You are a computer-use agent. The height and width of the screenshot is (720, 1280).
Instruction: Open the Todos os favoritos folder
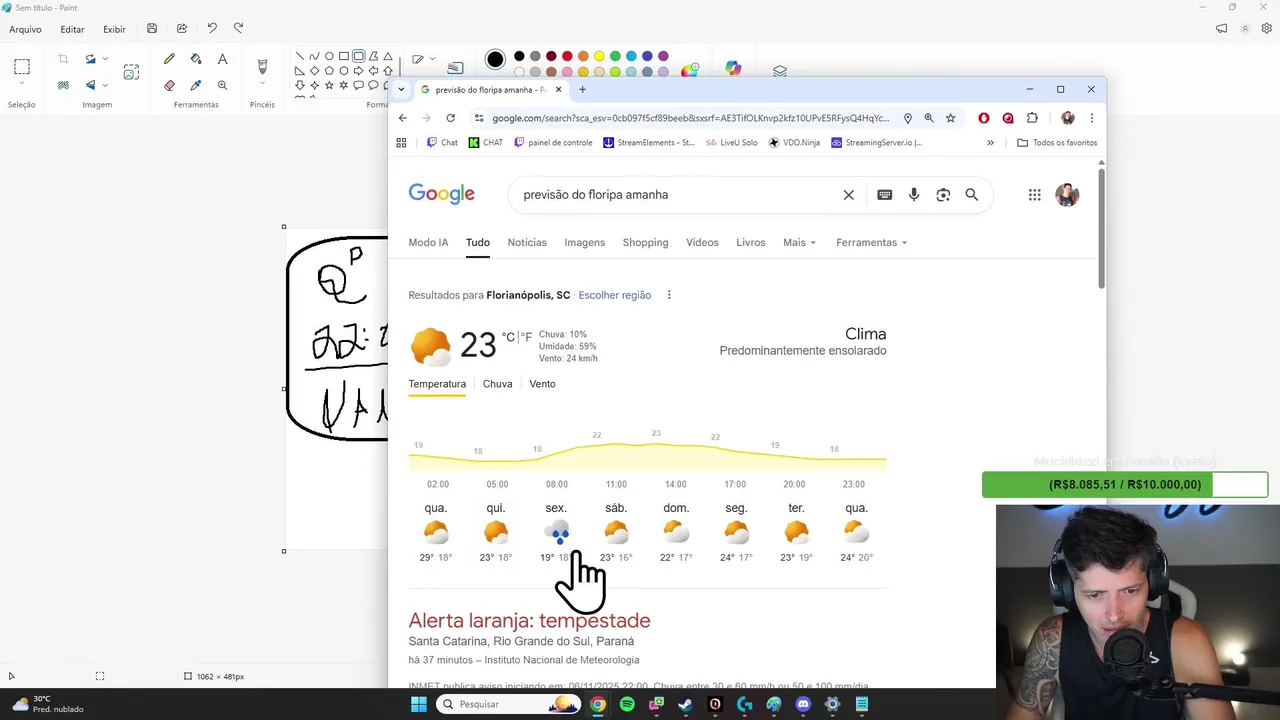point(1057,143)
